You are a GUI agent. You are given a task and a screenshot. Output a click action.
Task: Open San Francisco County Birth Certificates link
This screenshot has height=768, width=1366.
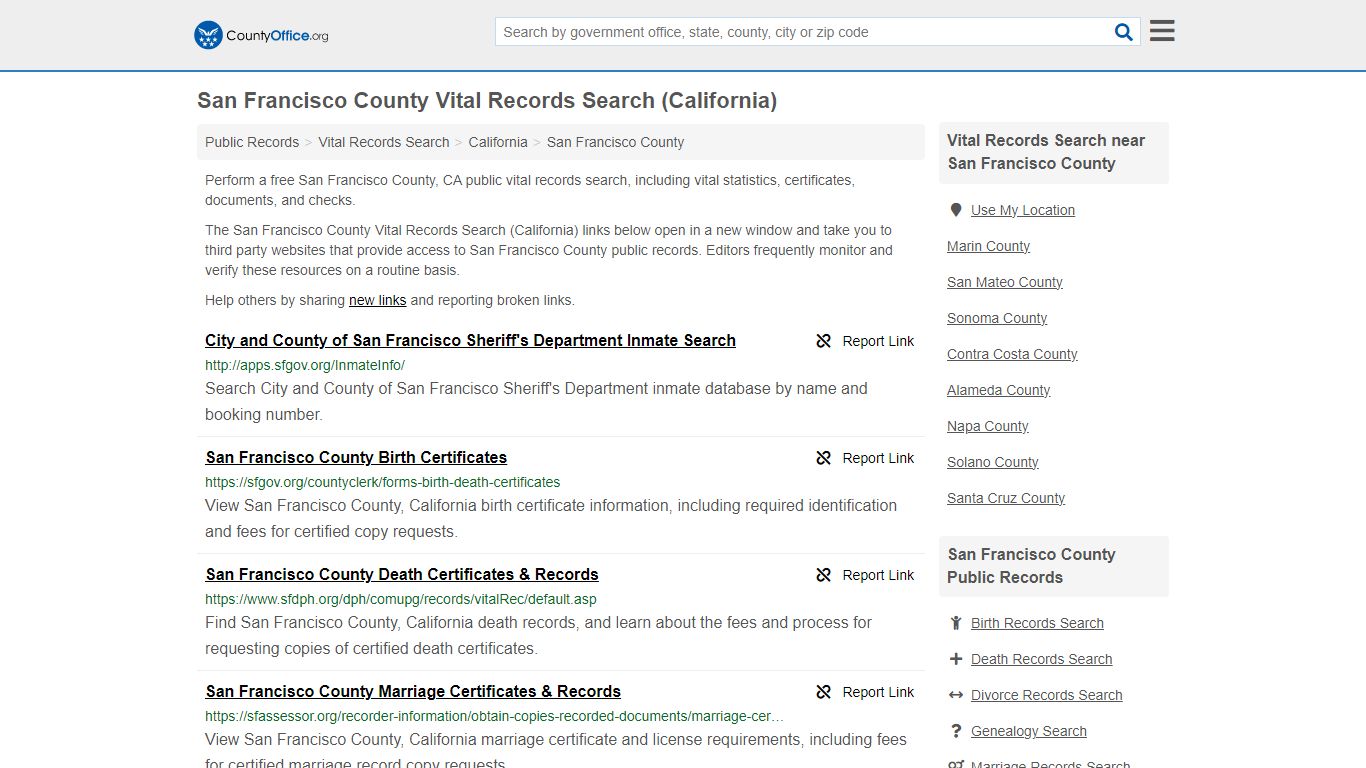356,457
